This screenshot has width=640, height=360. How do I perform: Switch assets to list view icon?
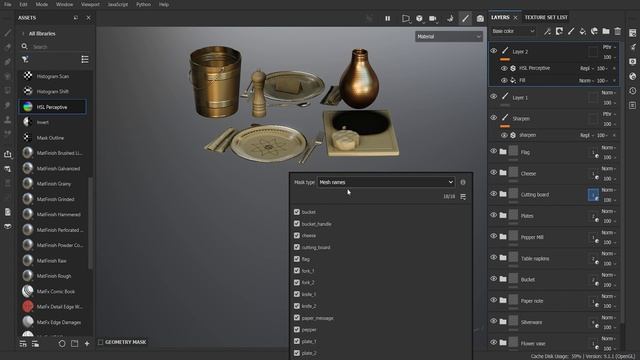pos(85,60)
